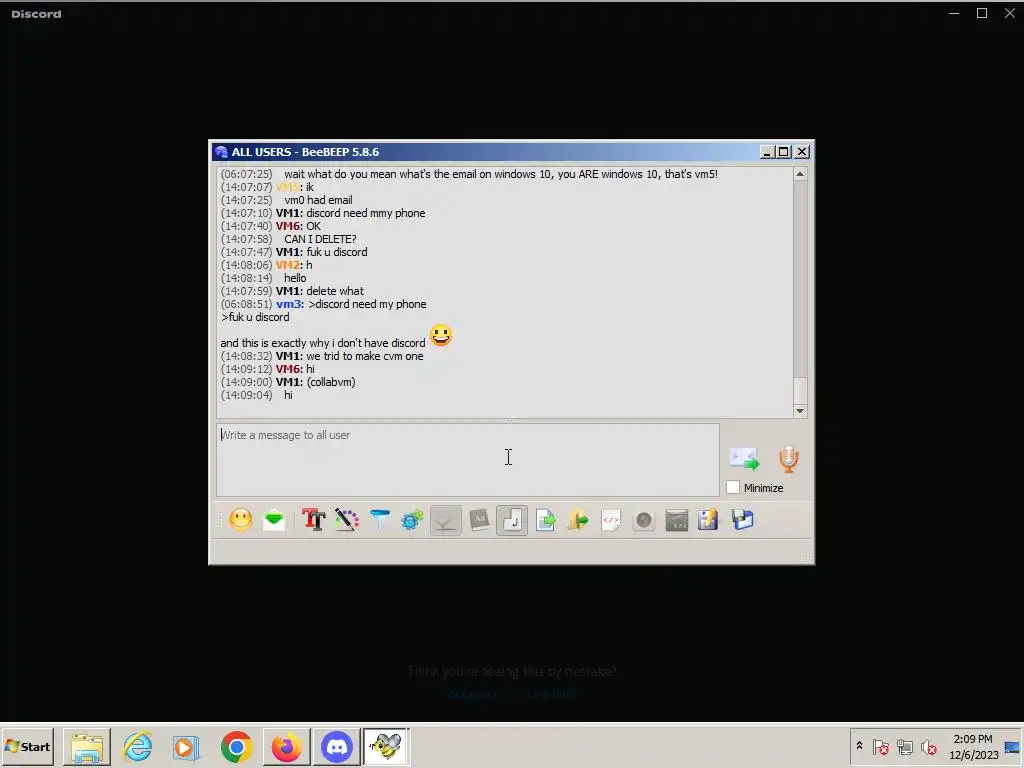1024x768 pixels.
Task: Switch to BeeBEEP bee taskbar button
Action: point(387,746)
